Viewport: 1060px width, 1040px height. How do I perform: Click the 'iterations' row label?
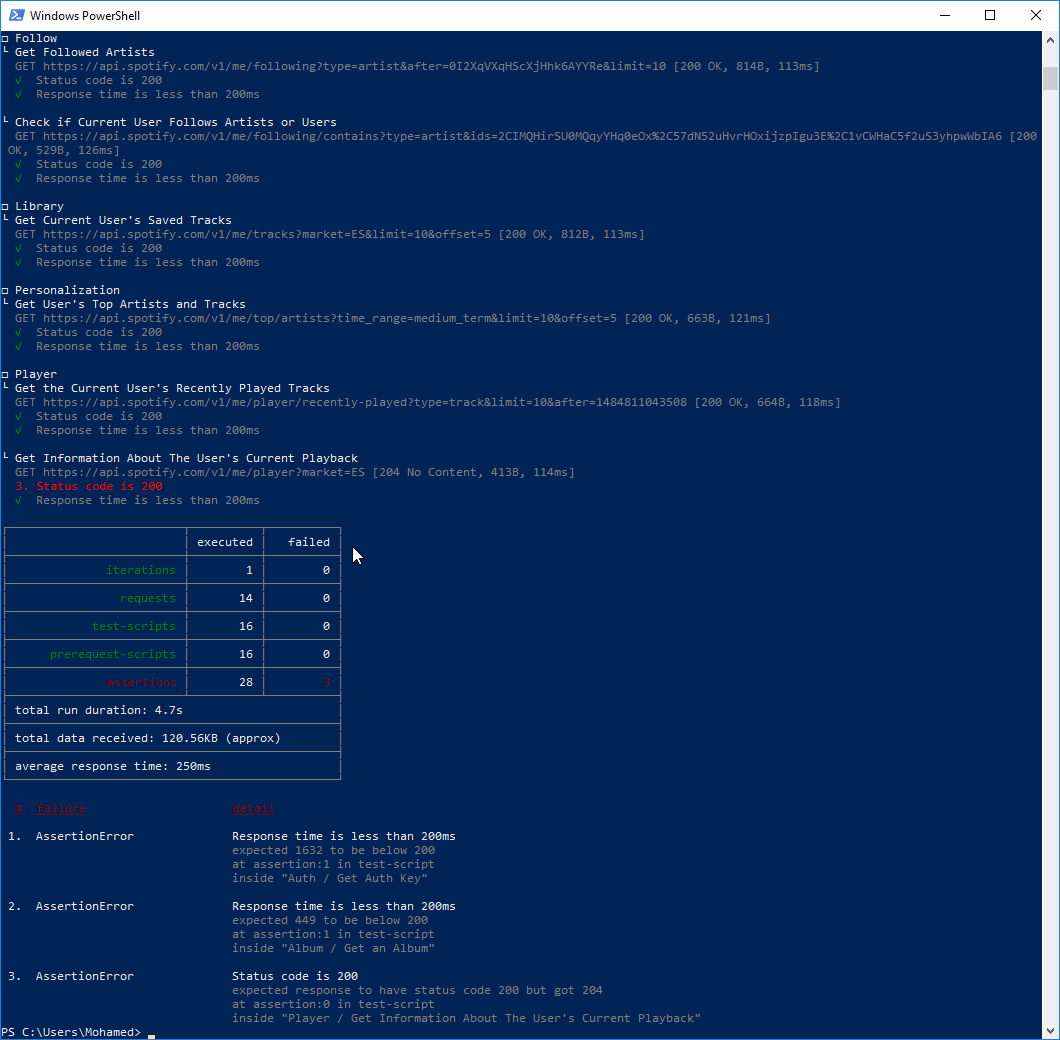point(141,570)
